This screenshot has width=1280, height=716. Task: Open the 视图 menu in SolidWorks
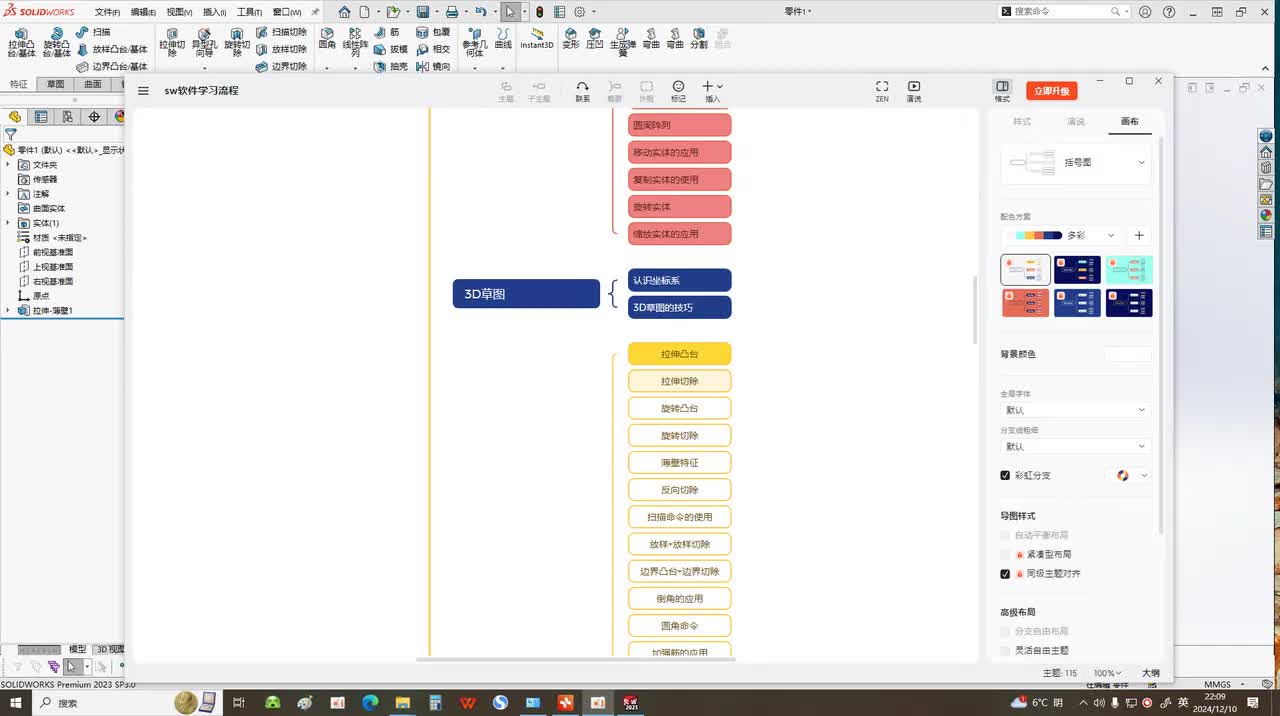(179, 12)
